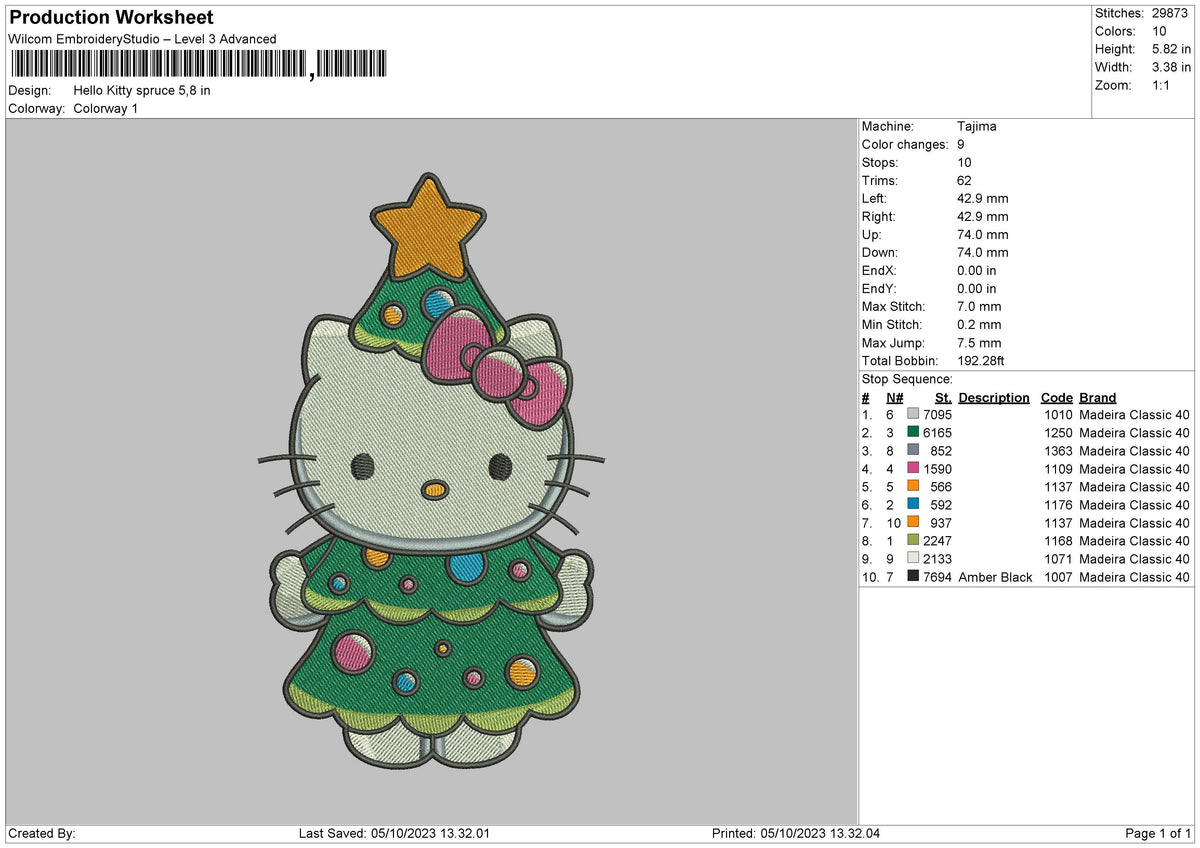Click the Trims value 62

coord(964,180)
